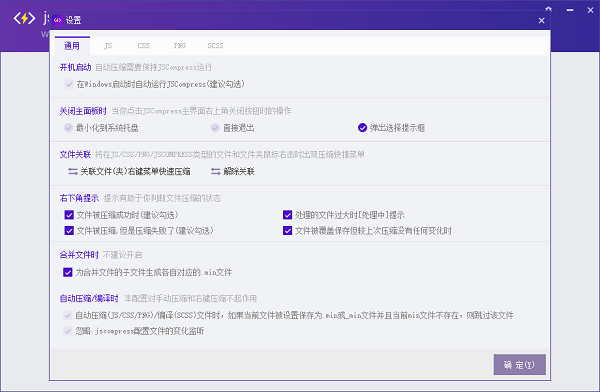Click the 文件关联 section heading
Viewport: 600px width, 392px height.
pyautogui.click(x=75, y=154)
